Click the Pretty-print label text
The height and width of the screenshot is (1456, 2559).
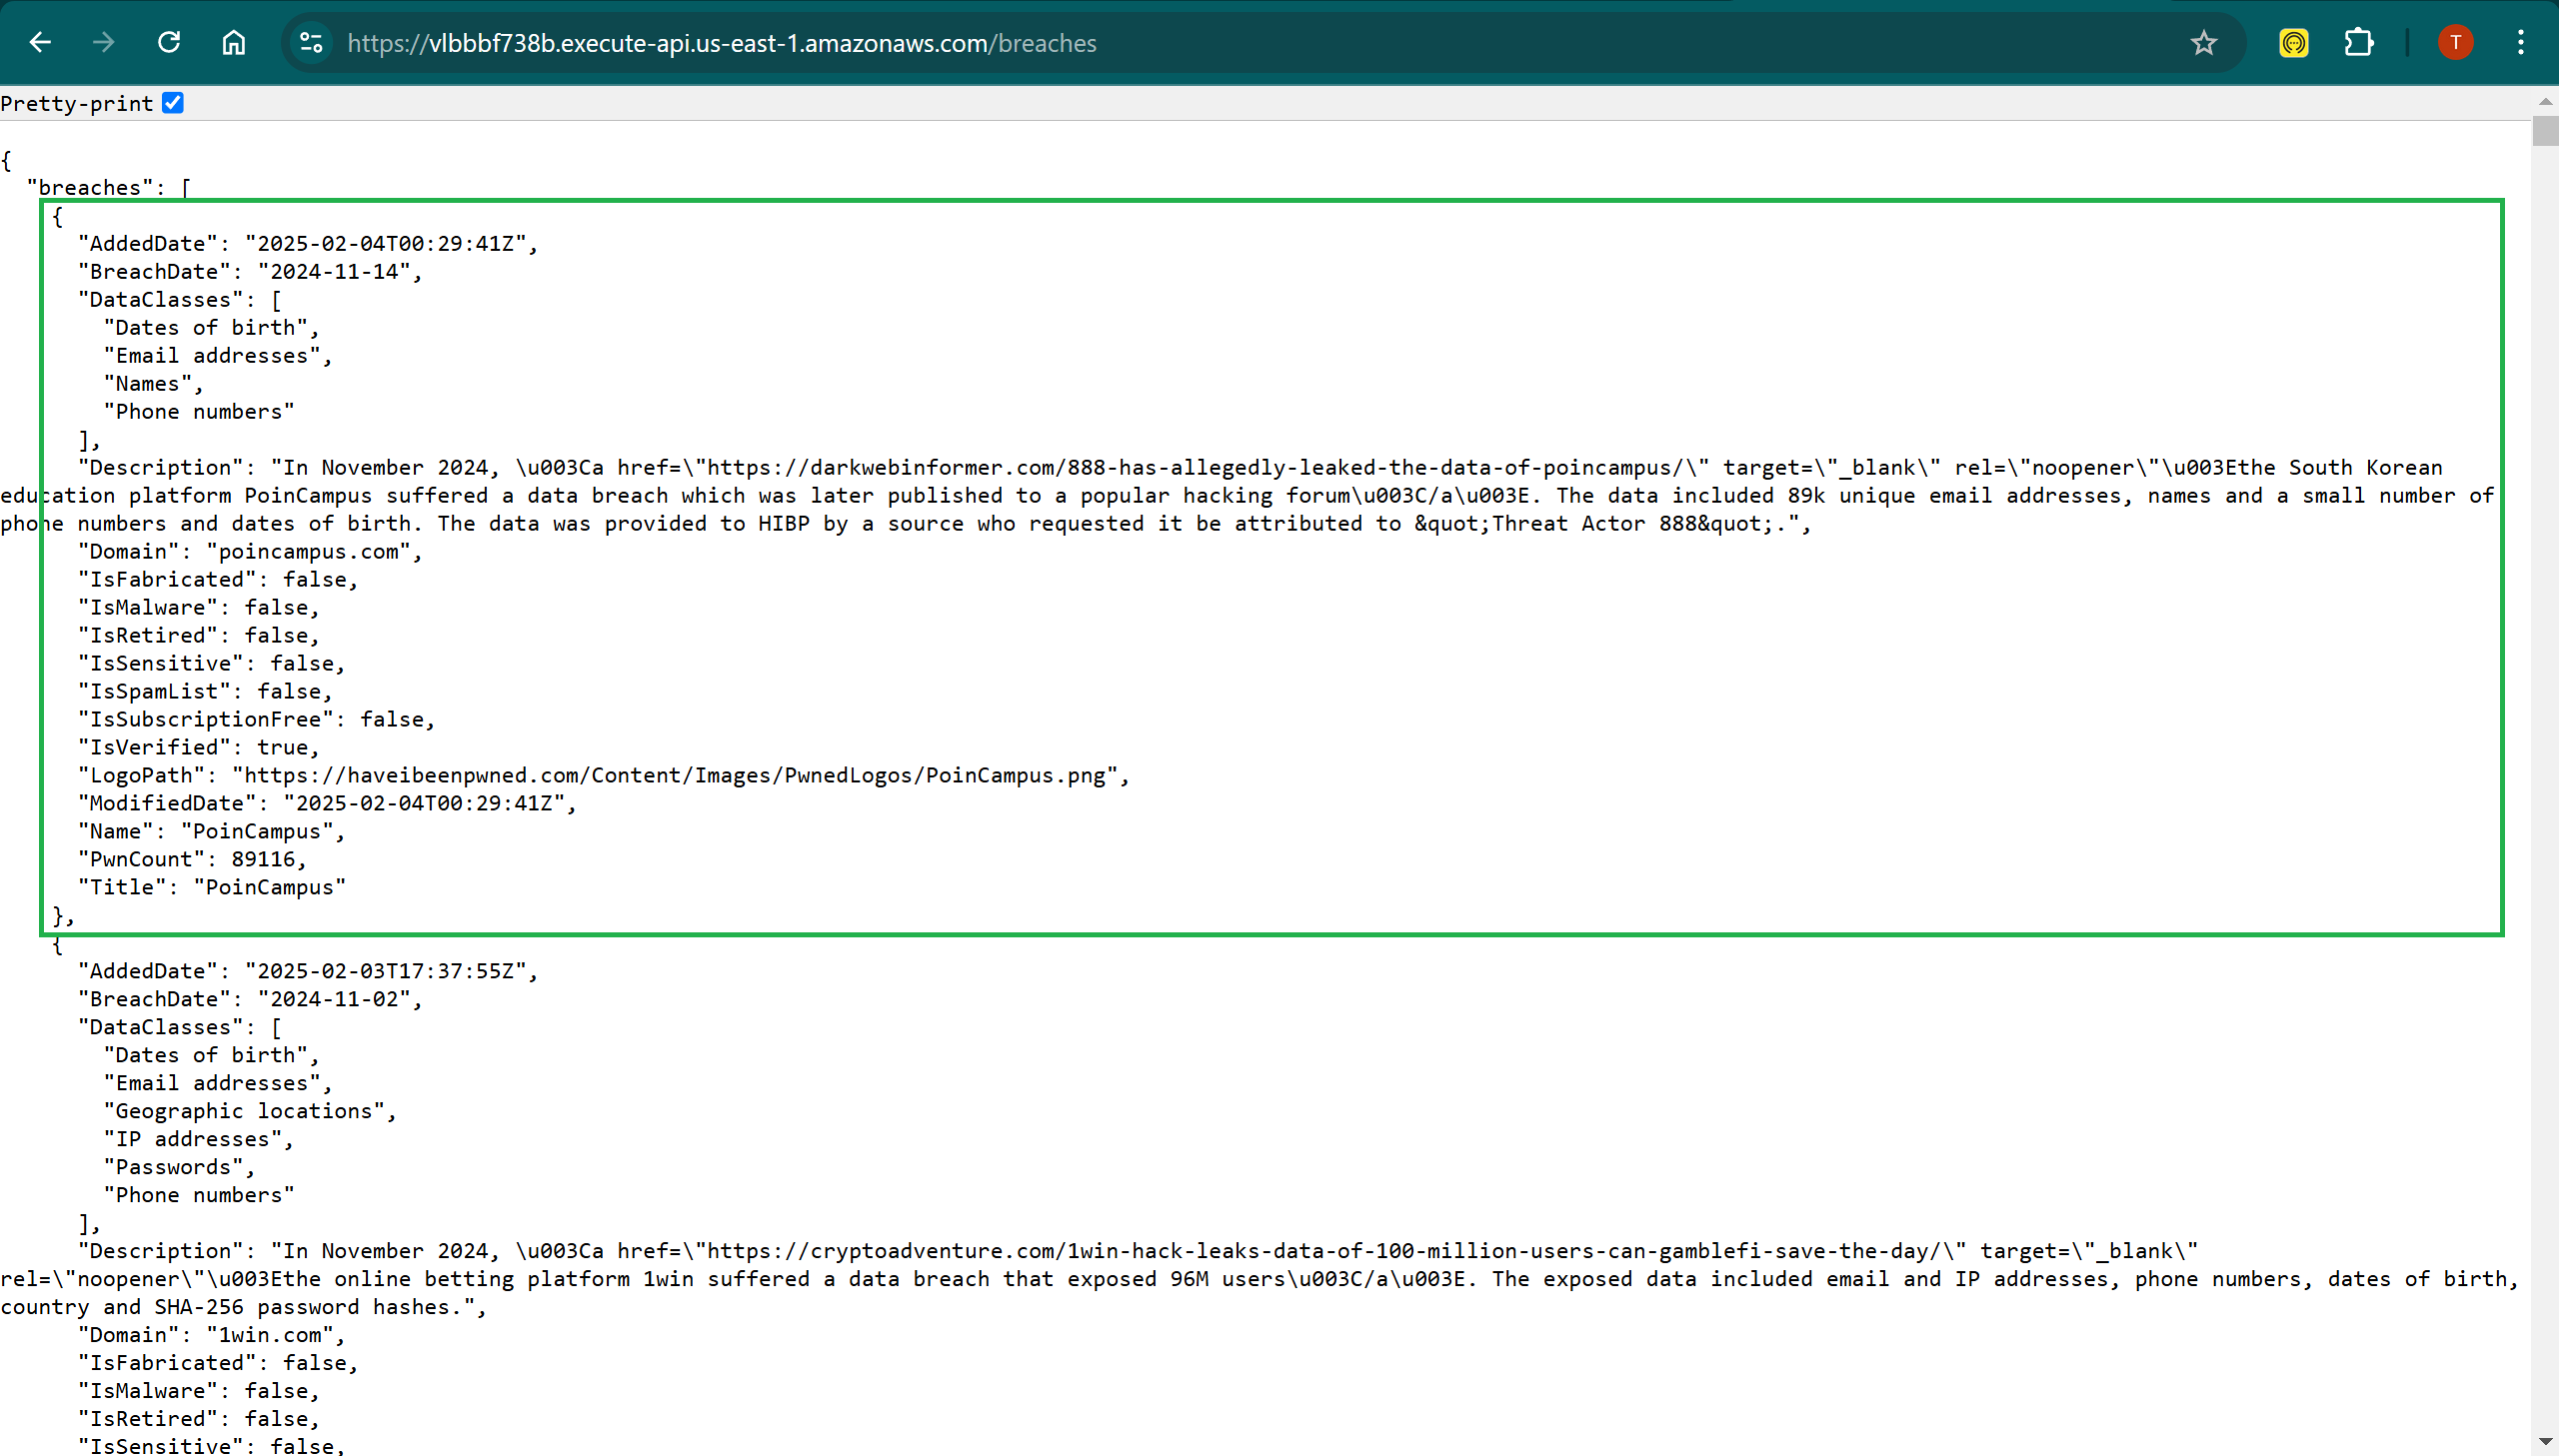click(77, 104)
